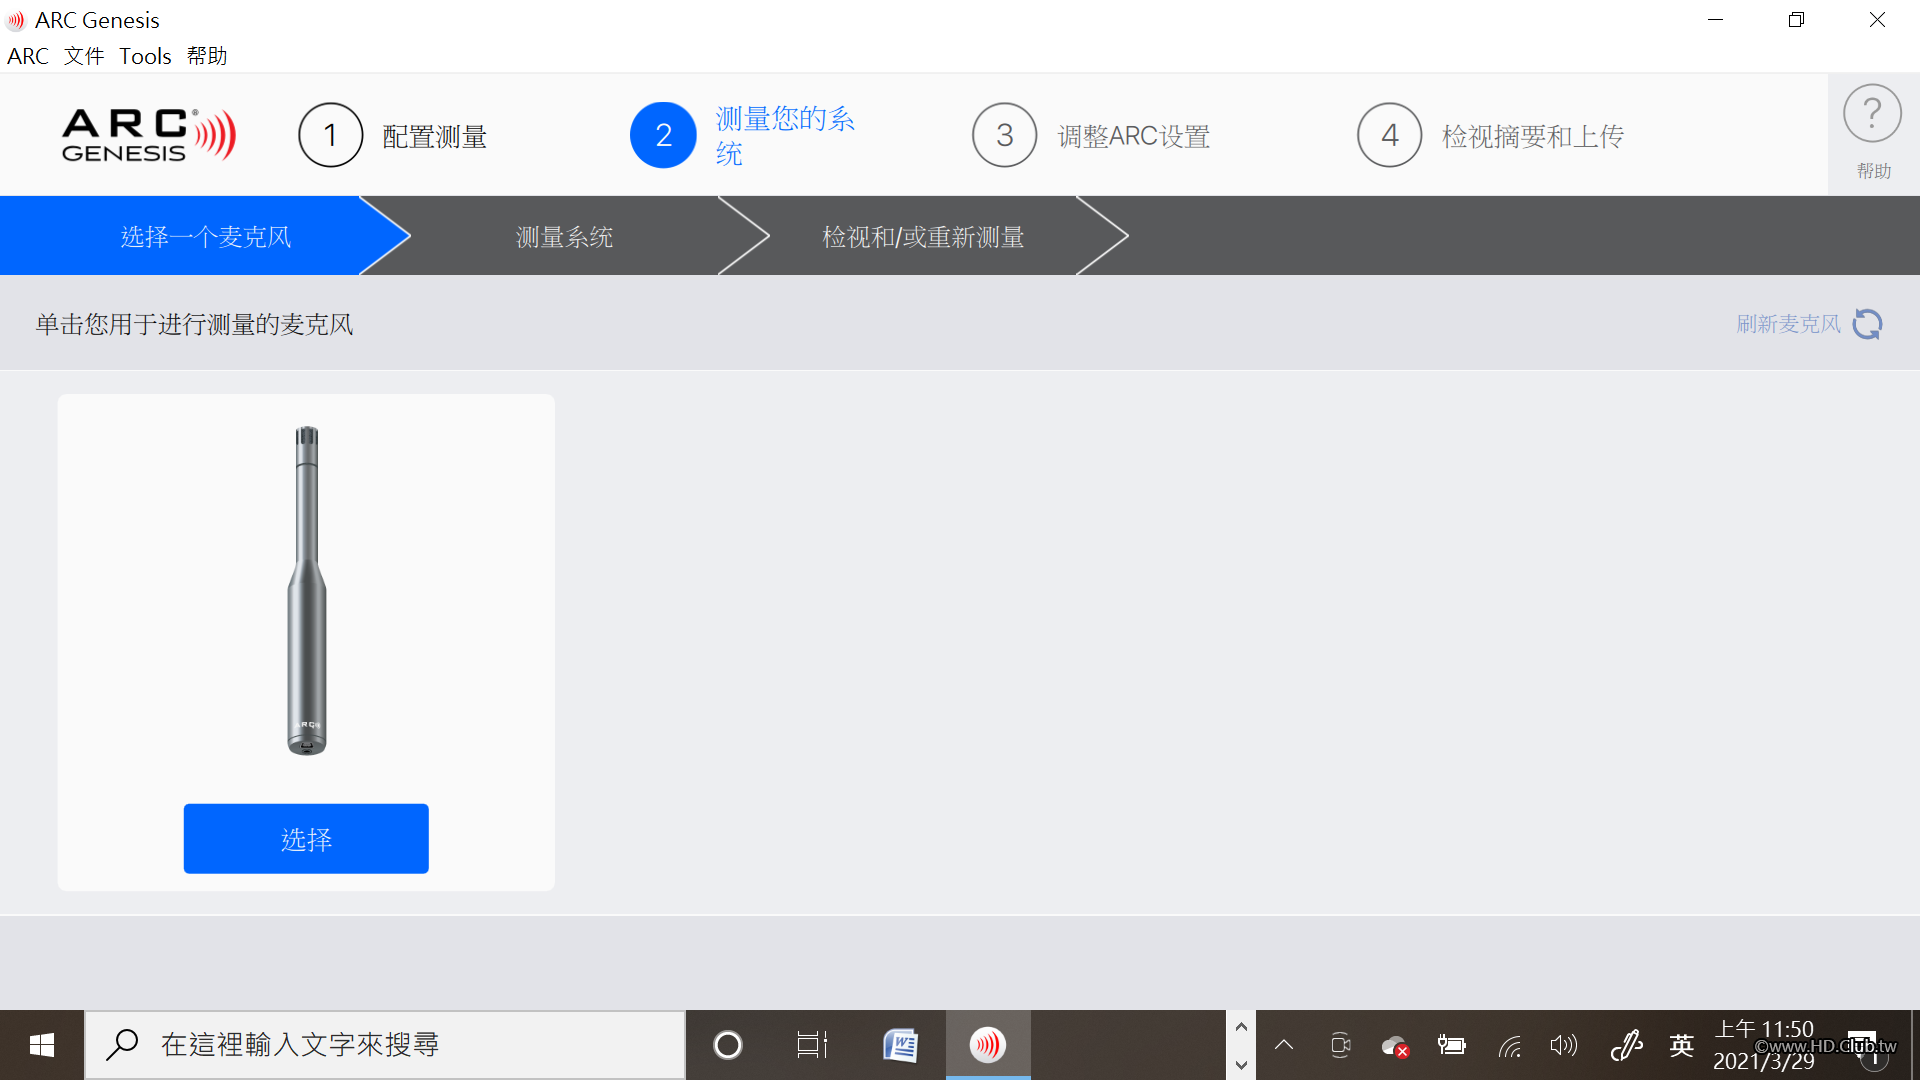Show hidden system tray icons chevron

click(x=1284, y=1046)
